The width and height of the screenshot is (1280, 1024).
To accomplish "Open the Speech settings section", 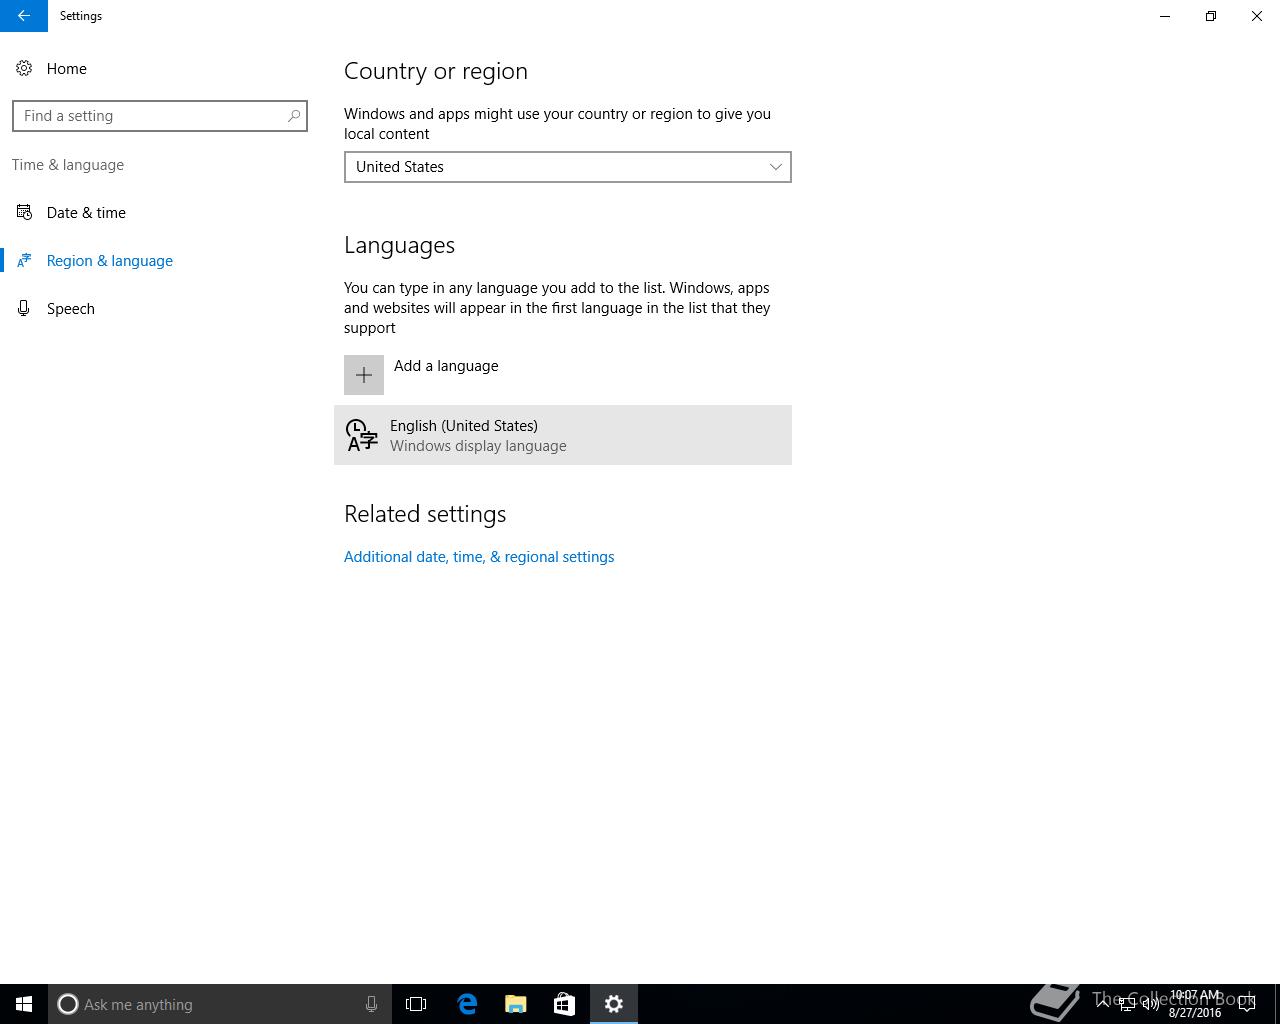I will point(71,309).
